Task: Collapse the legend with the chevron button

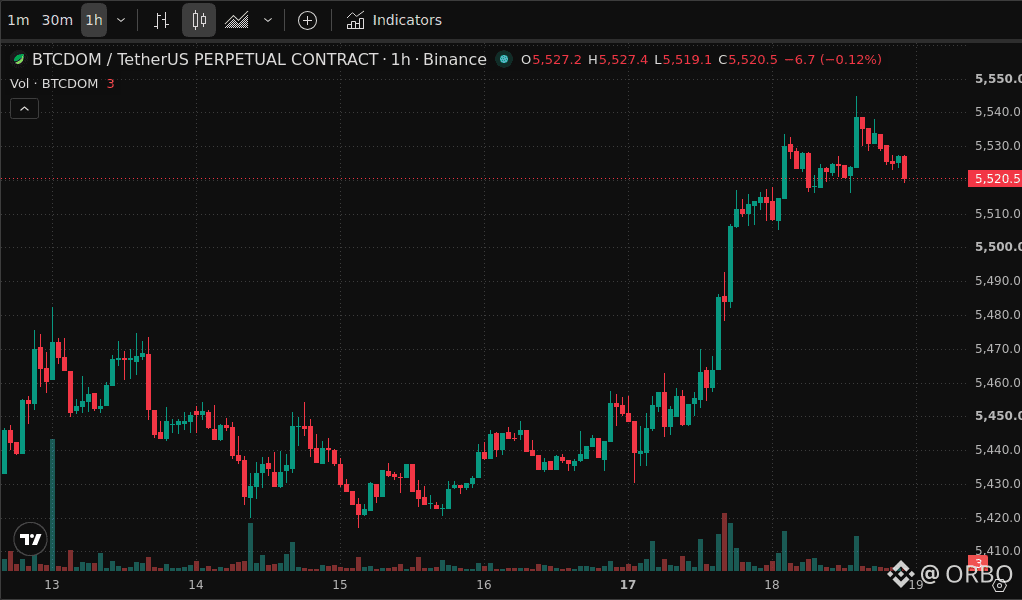Action: click(x=25, y=109)
